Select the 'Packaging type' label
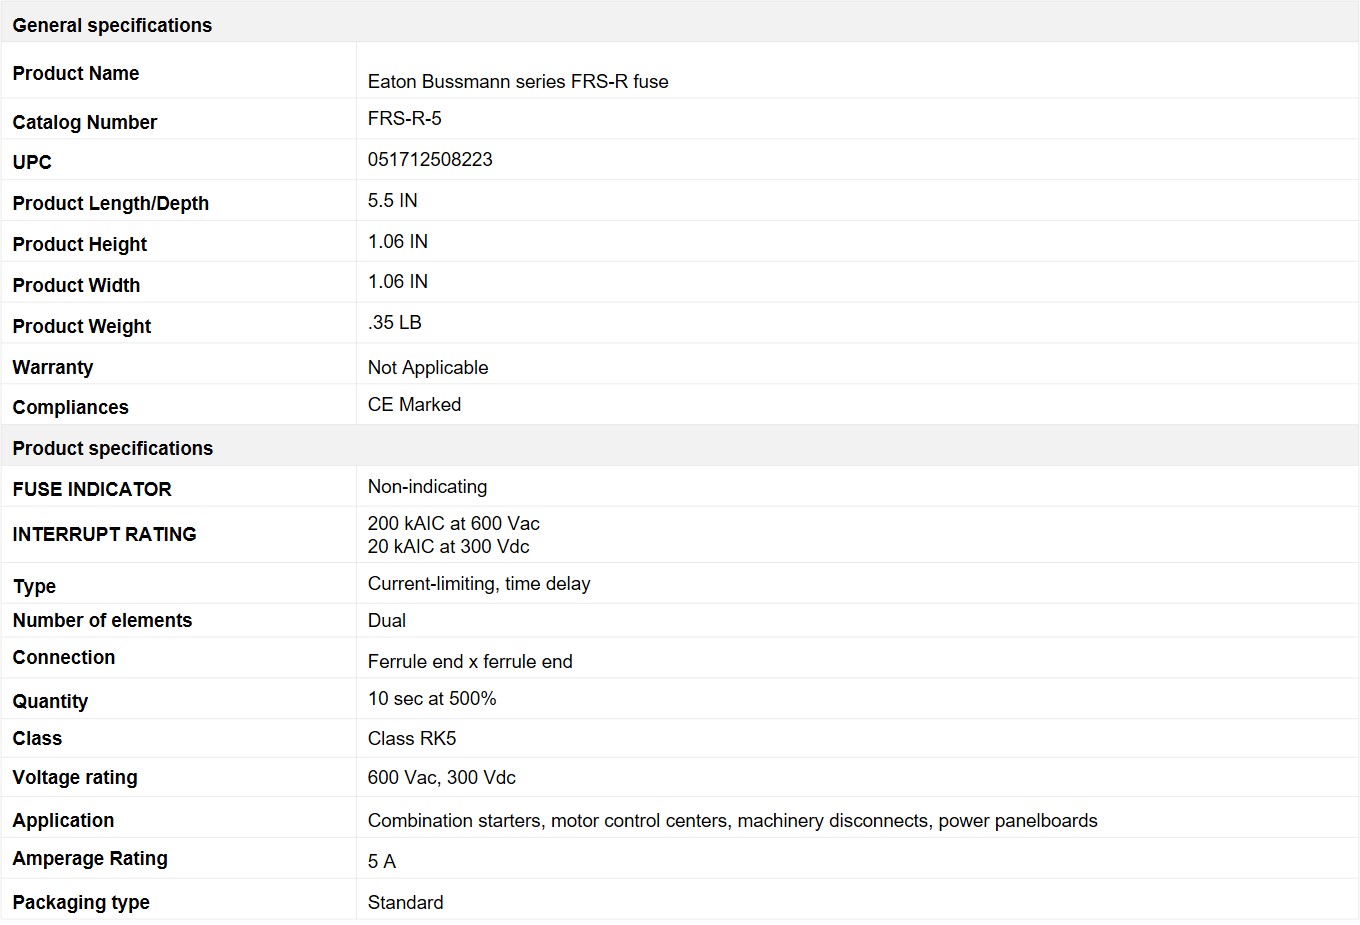Screen dimensions: 1360x925 click(81, 902)
